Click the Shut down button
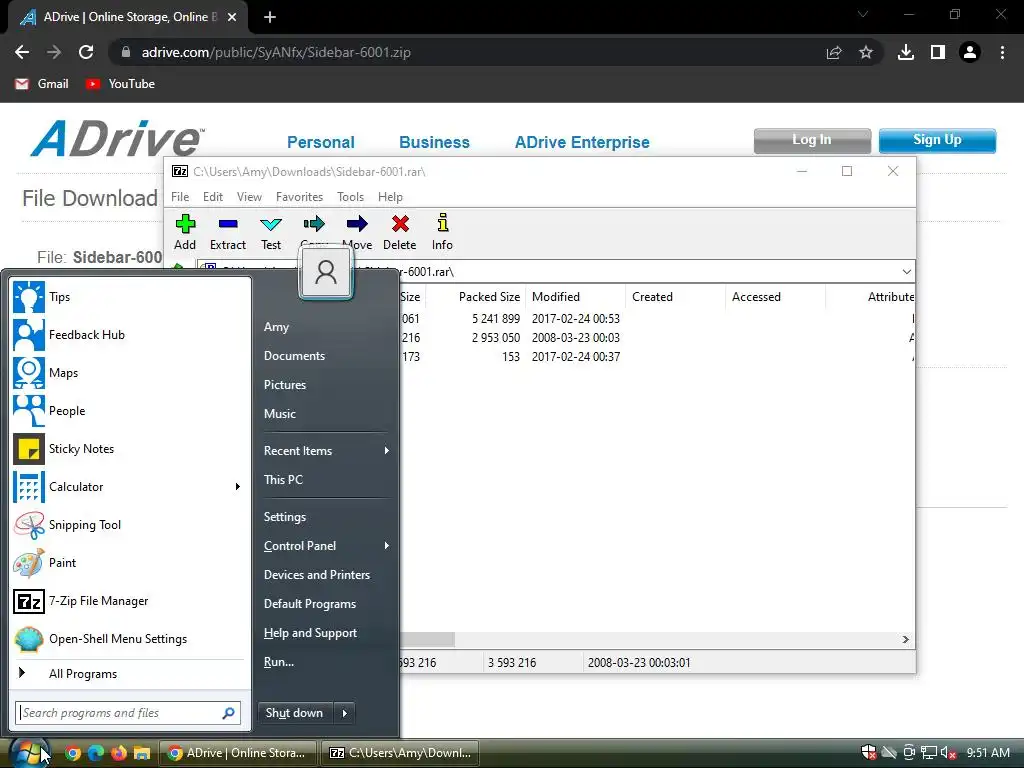This screenshot has height=768, width=1024. 295,713
